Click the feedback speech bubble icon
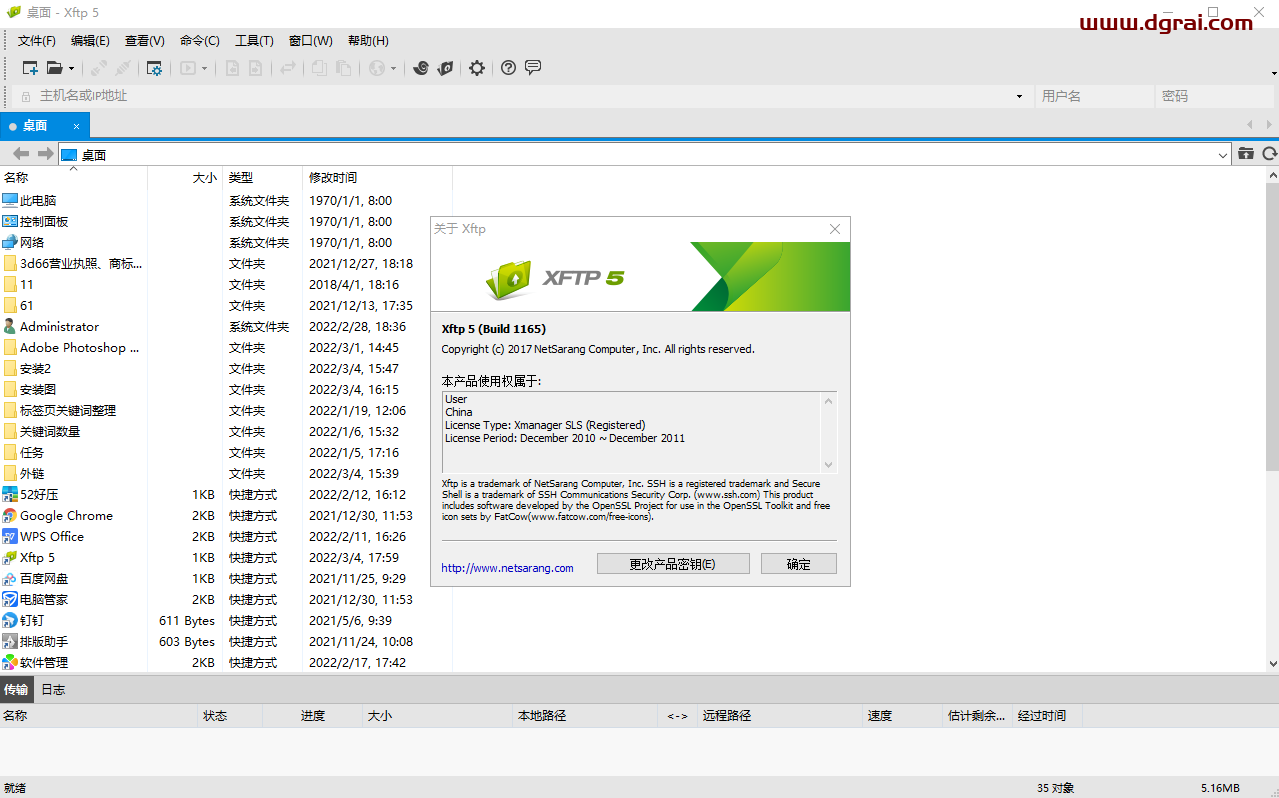Screen dimensions: 1279x798 tap(533, 68)
